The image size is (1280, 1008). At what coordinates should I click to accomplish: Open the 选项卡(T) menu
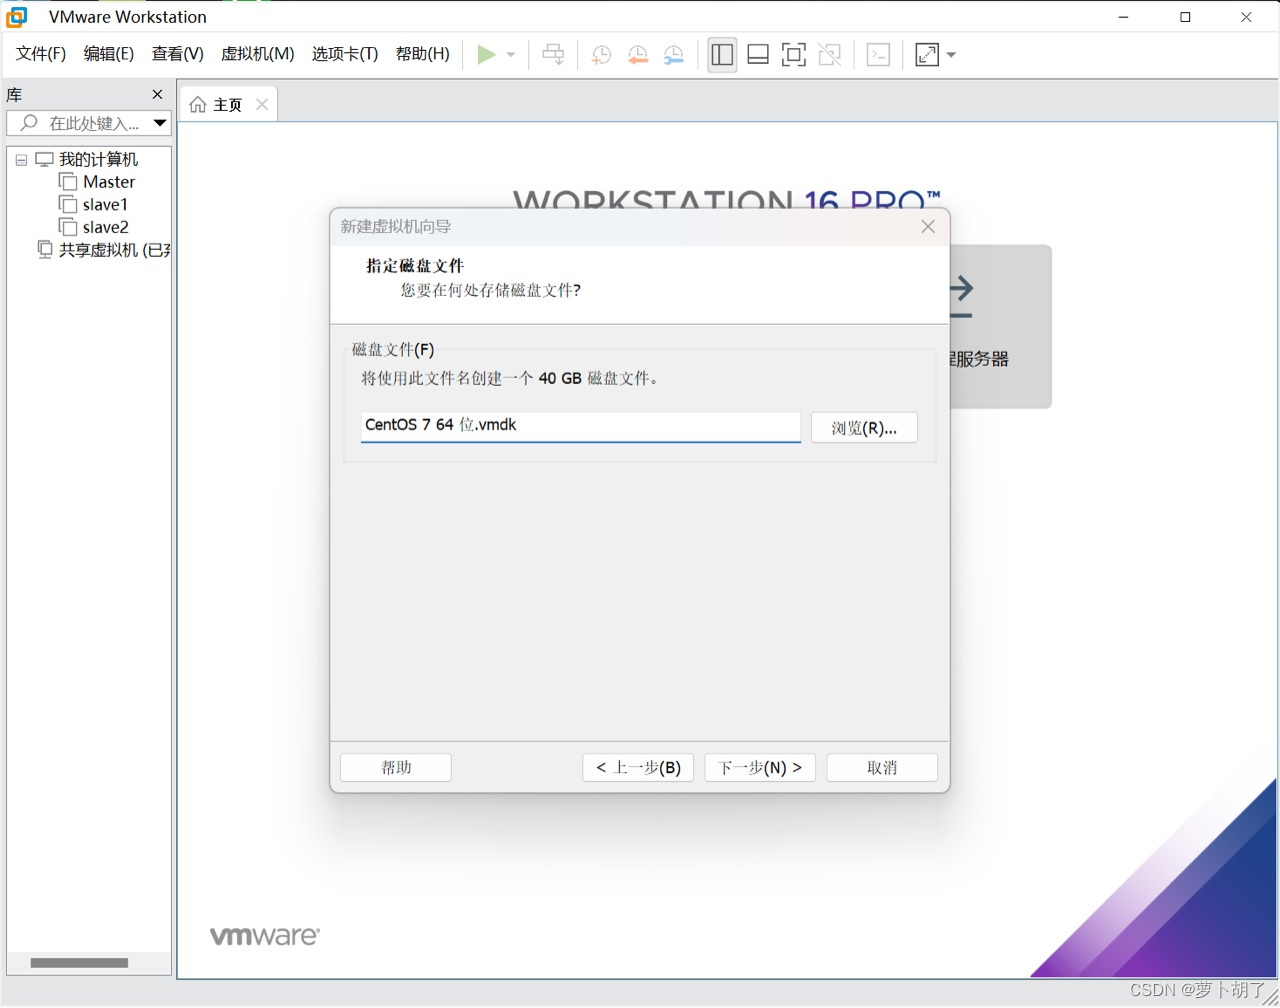tap(345, 54)
